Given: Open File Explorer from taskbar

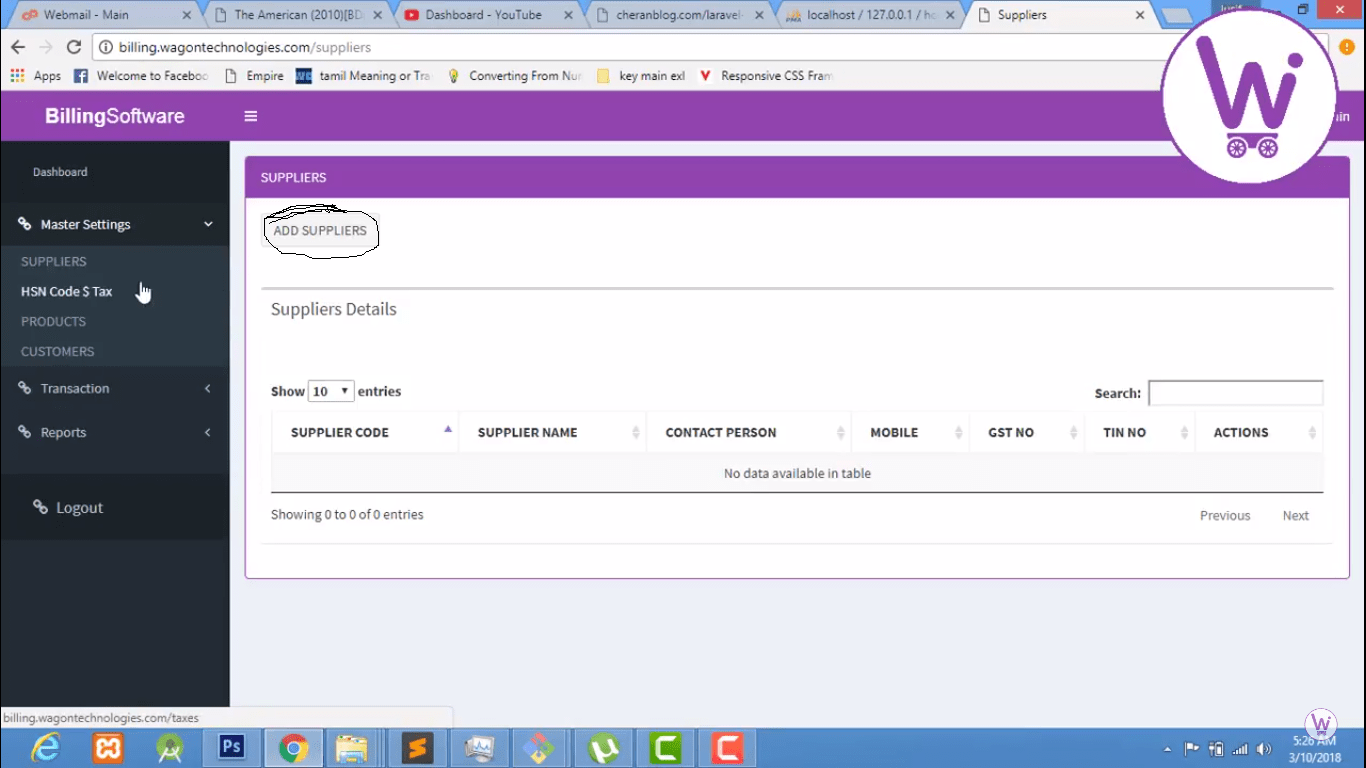Looking at the screenshot, I should 351,748.
